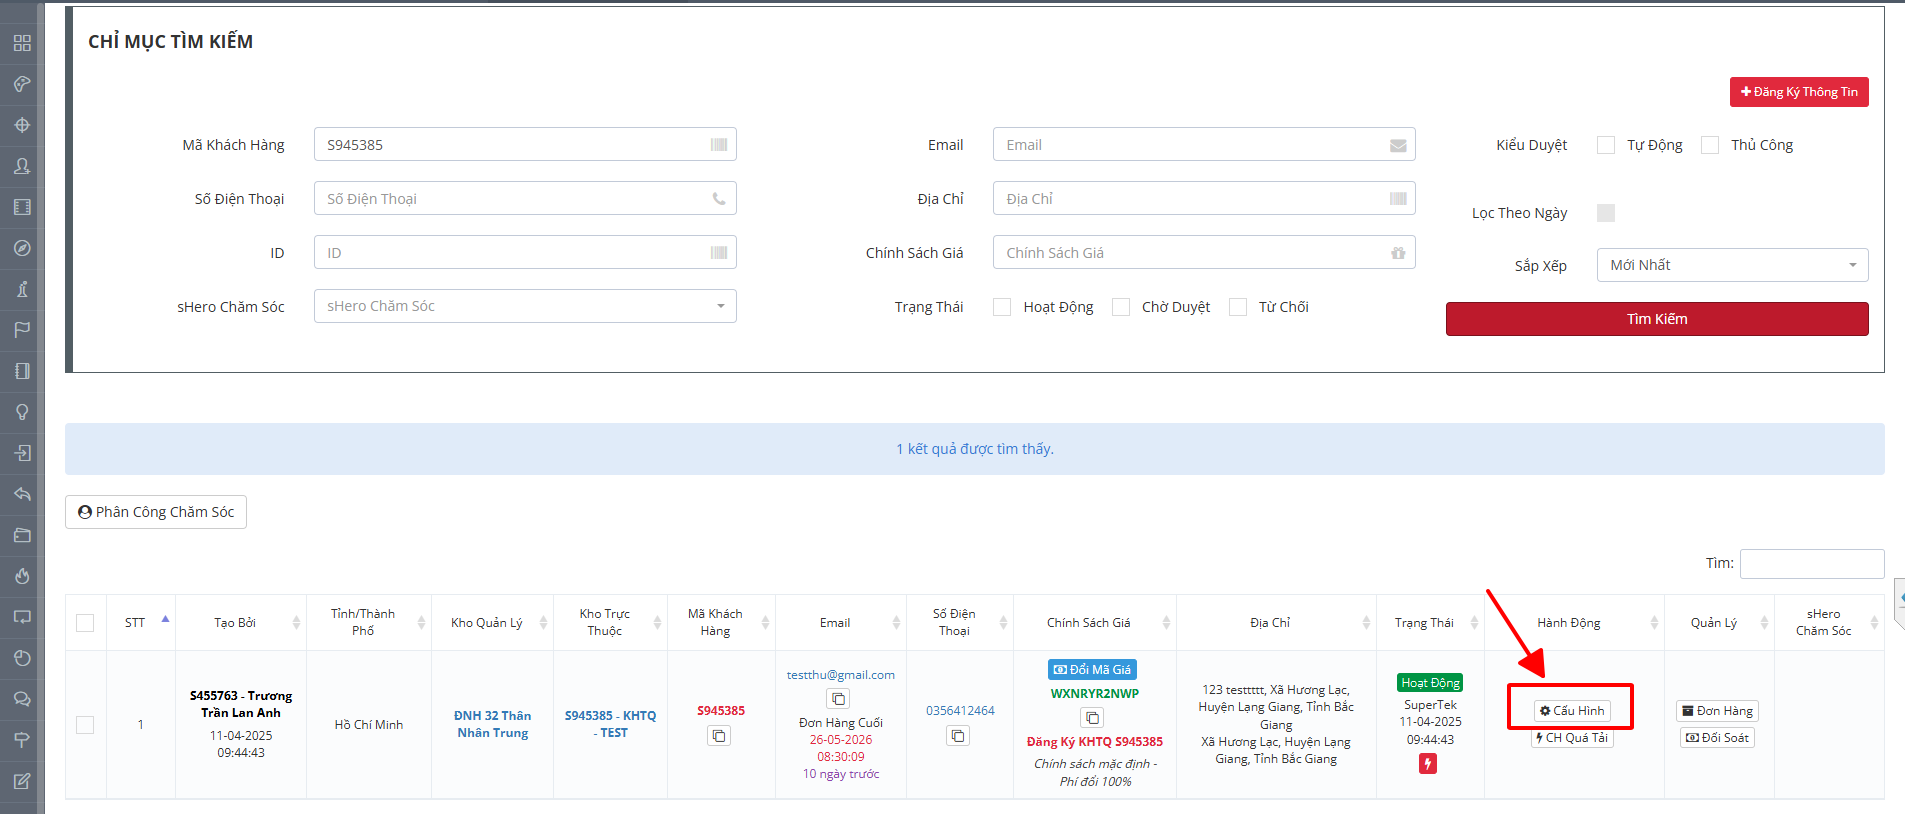
Task: Copy customer code S945385 with copy icon
Action: [719, 736]
